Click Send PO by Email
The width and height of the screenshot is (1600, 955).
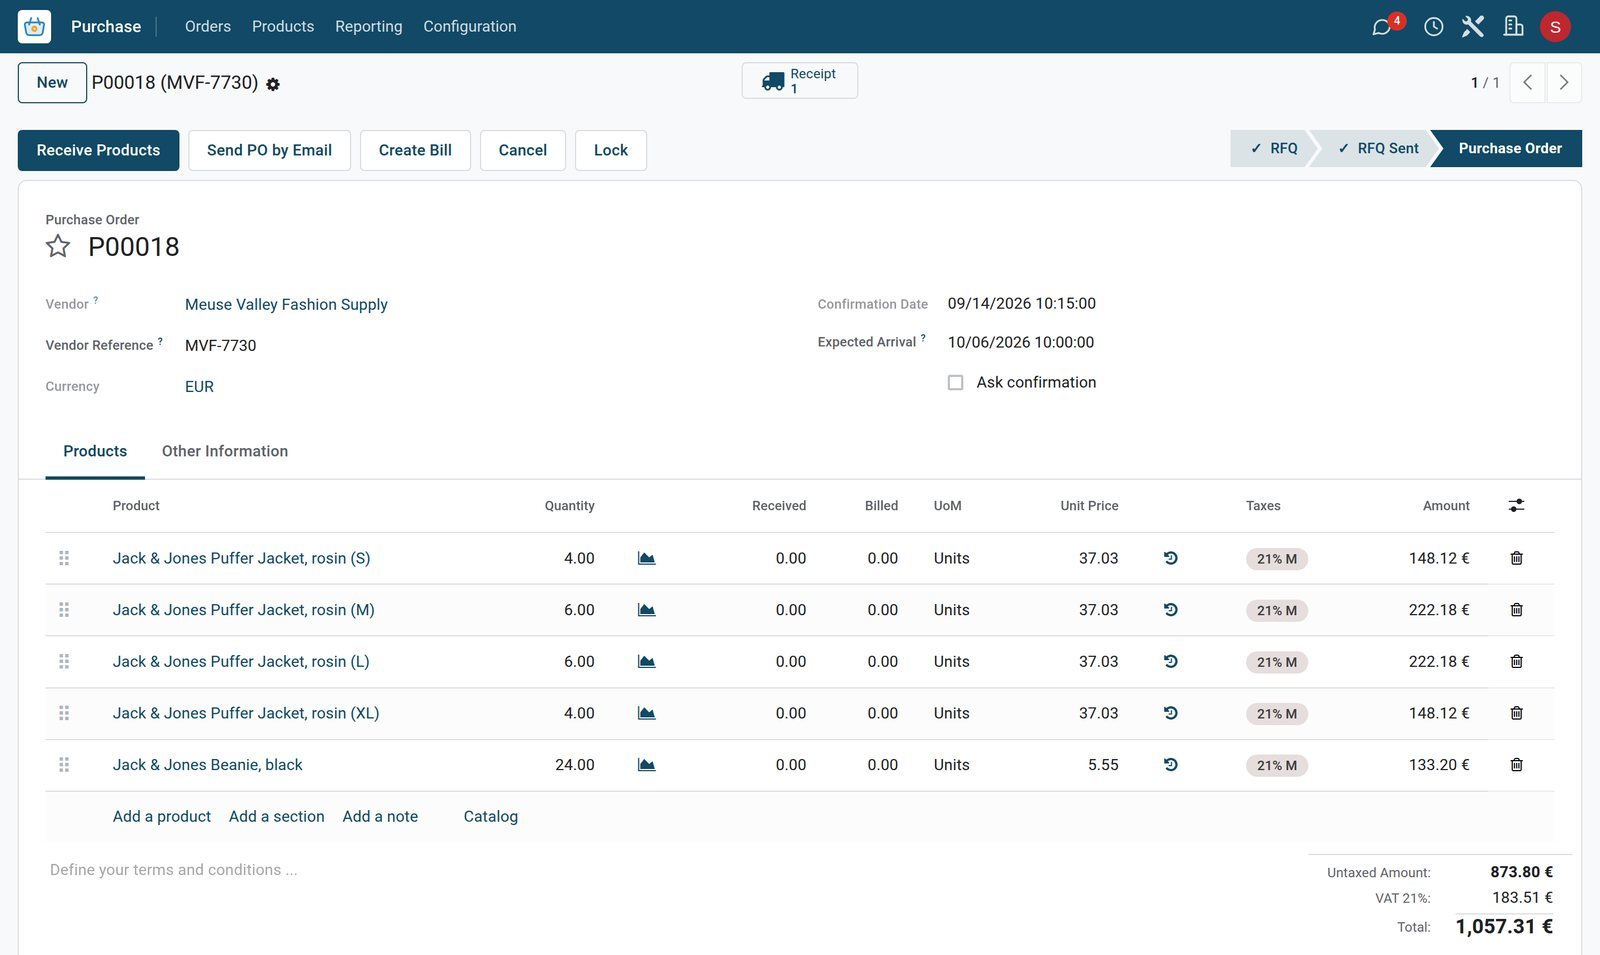[x=269, y=150]
